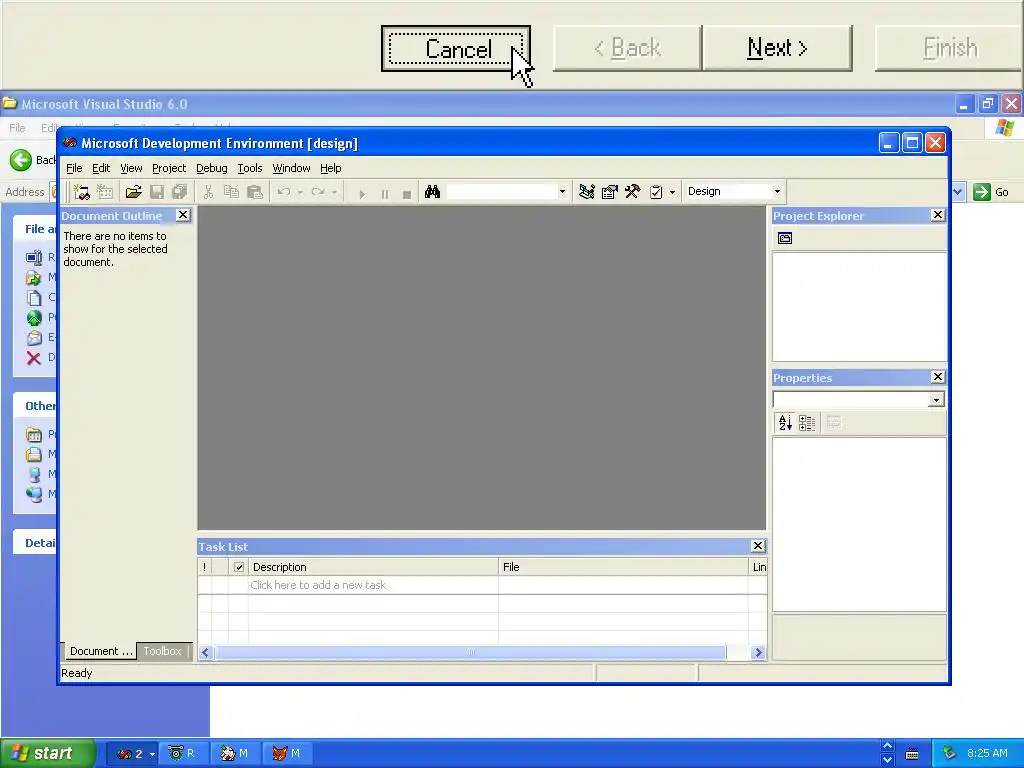Click the Project Explorer toolbar icon

[586, 191]
